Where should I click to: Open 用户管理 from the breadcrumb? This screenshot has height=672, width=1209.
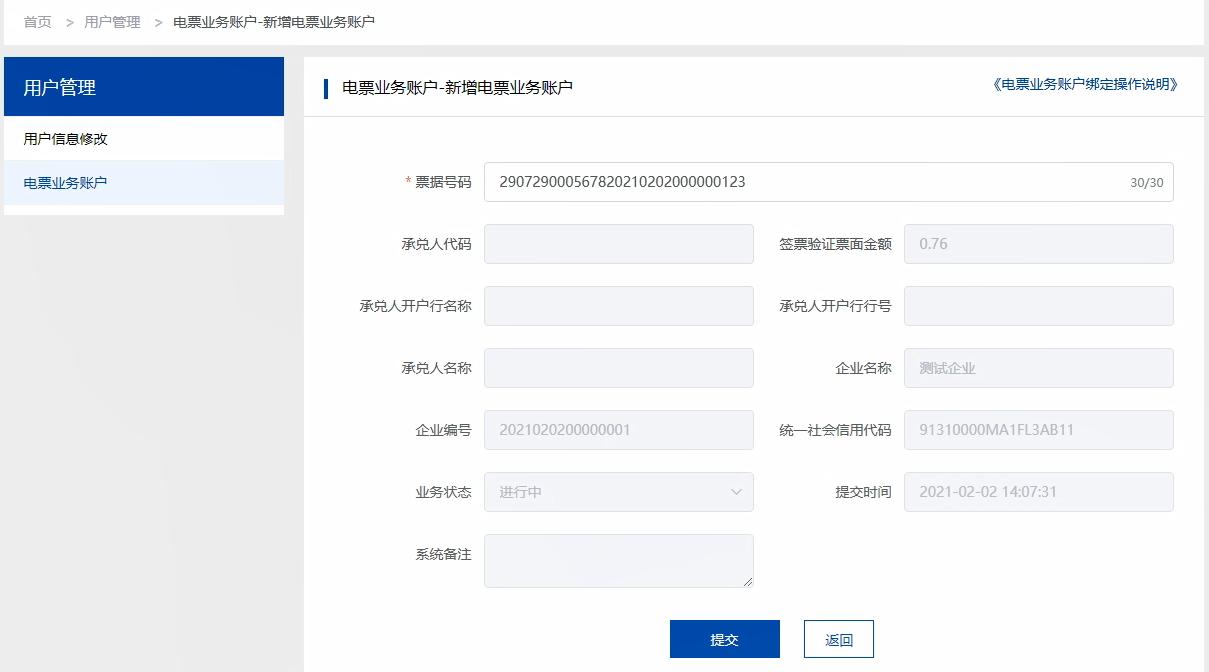click(x=113, y=21)
